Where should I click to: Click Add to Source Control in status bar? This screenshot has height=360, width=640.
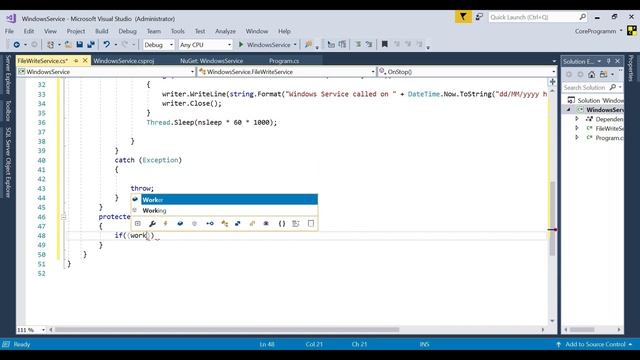click(x=595, y=344)
